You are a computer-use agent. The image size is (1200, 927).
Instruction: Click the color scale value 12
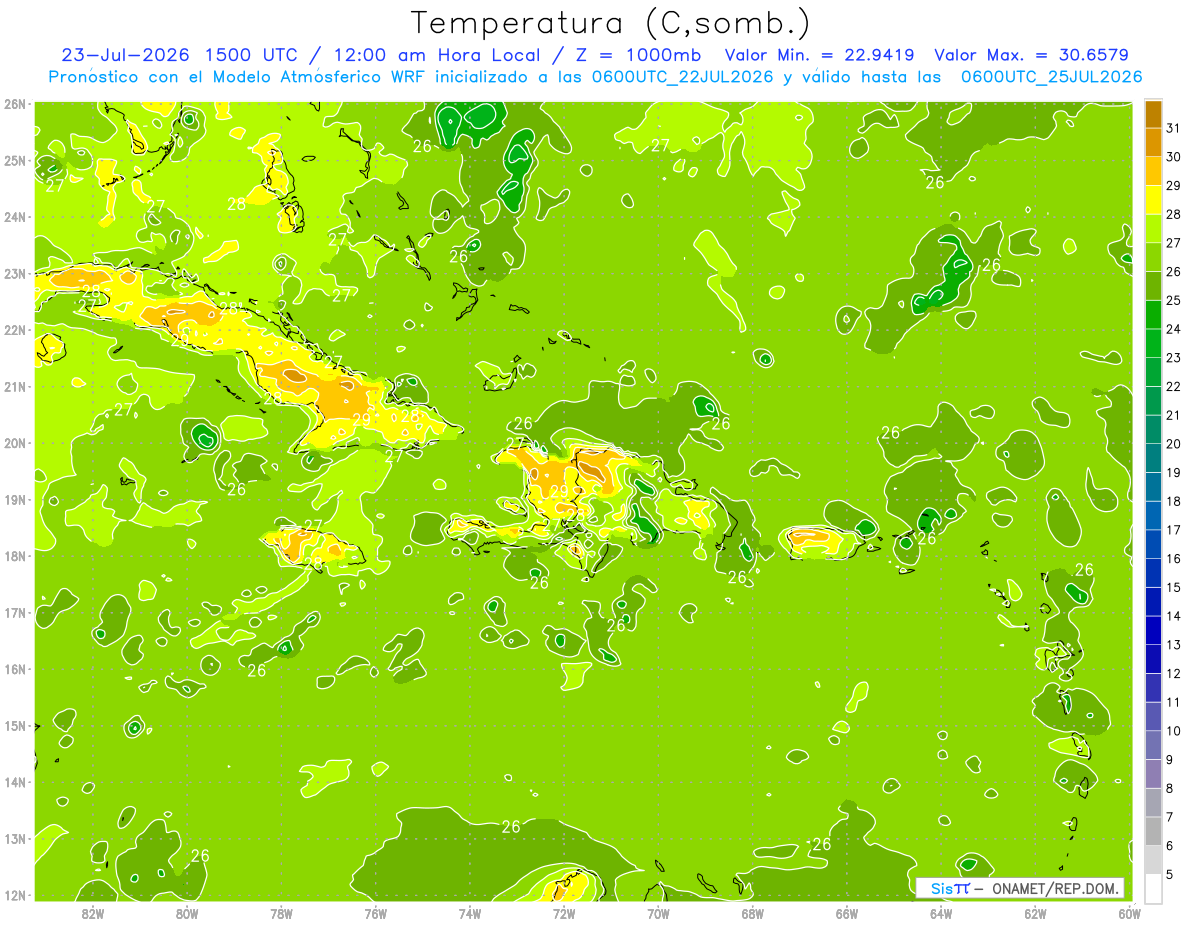pos(1173,673)
